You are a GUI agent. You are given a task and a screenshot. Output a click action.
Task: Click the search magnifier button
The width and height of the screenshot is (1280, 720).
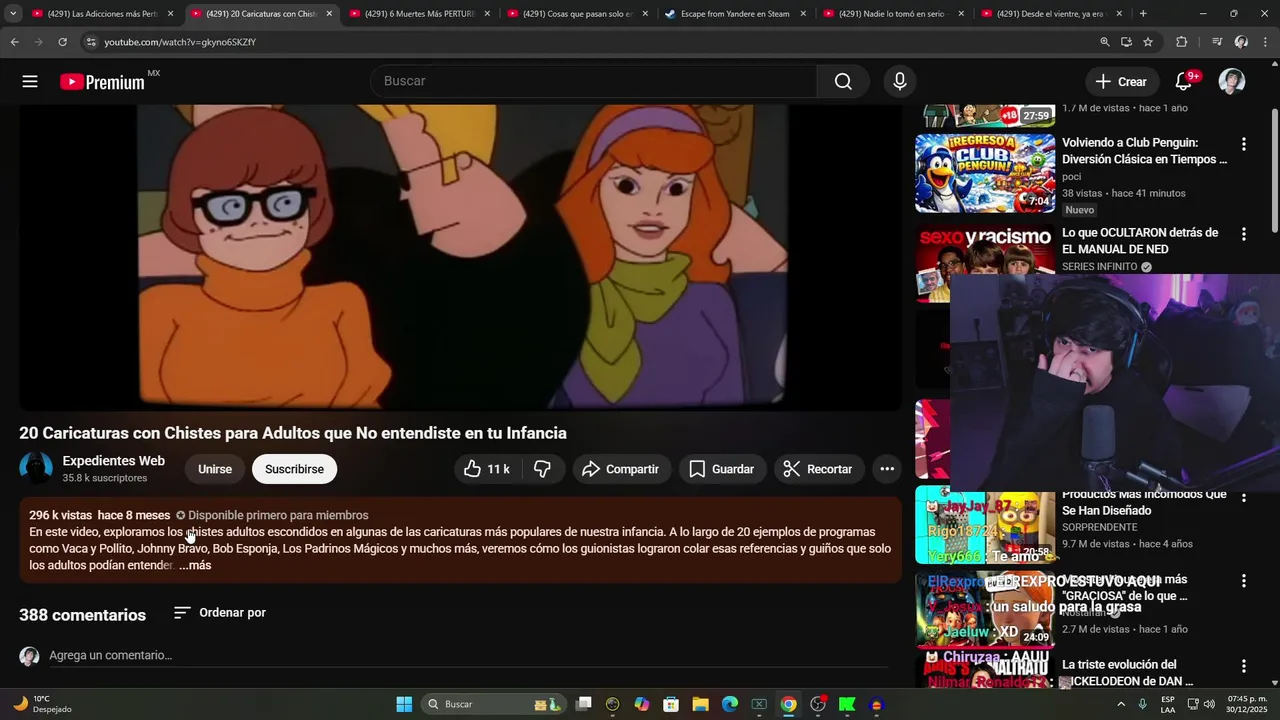coord(843,81)
